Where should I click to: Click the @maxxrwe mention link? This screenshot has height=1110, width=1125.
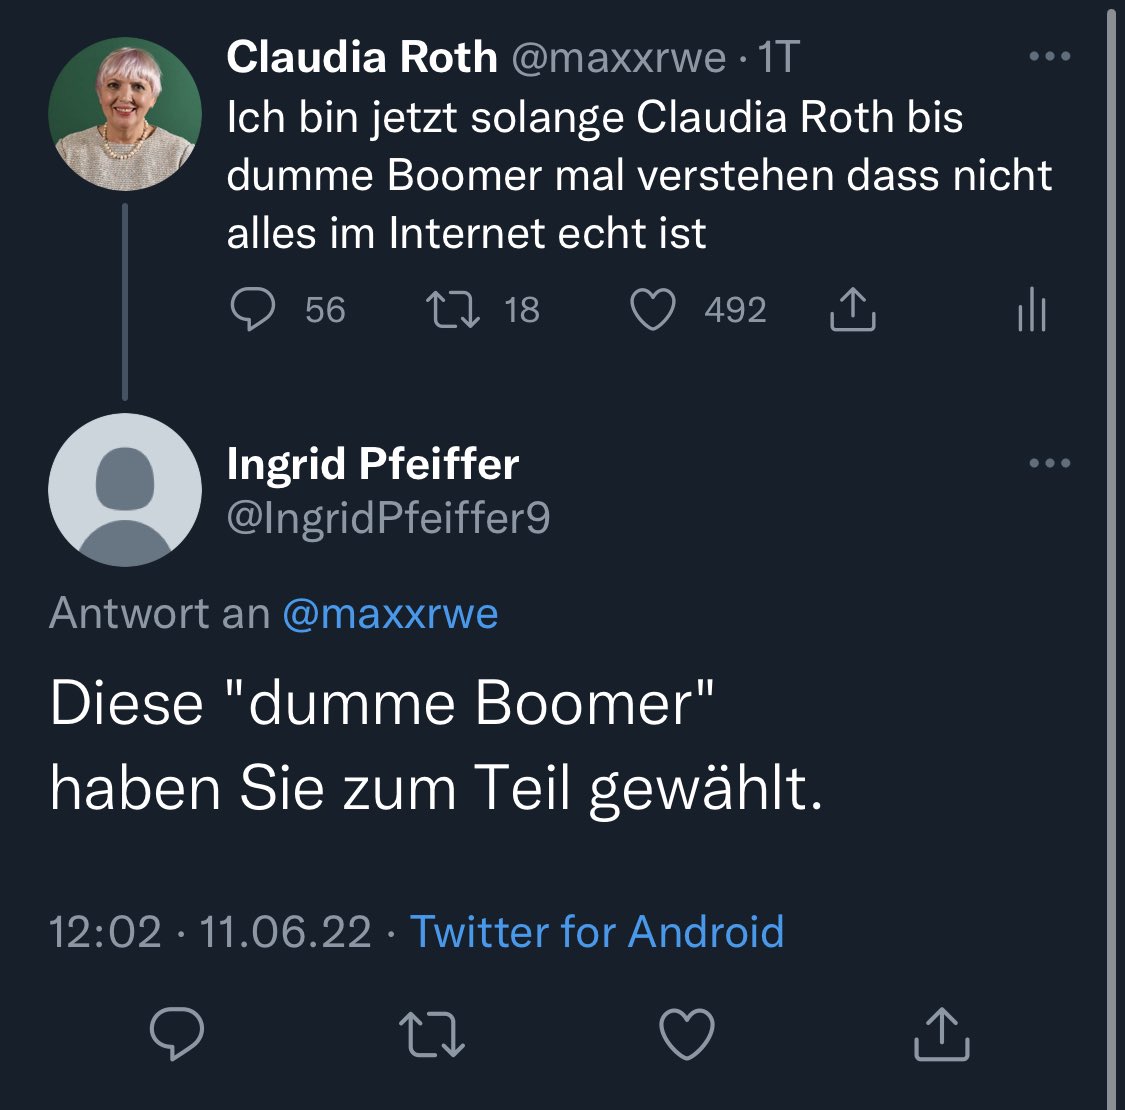coord(390,613)
